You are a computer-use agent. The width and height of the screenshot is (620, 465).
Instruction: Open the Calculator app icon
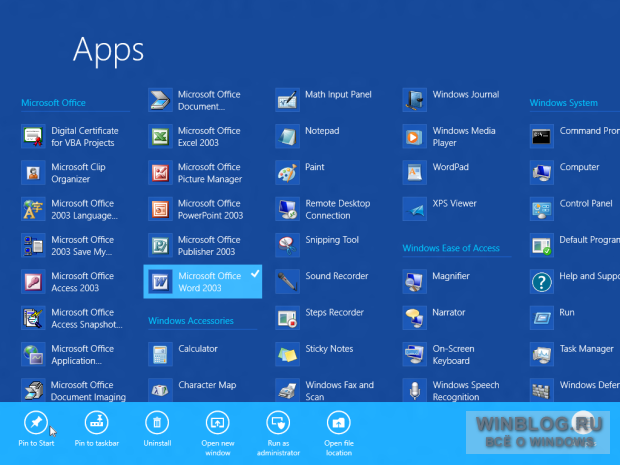[x=160, y=354]
